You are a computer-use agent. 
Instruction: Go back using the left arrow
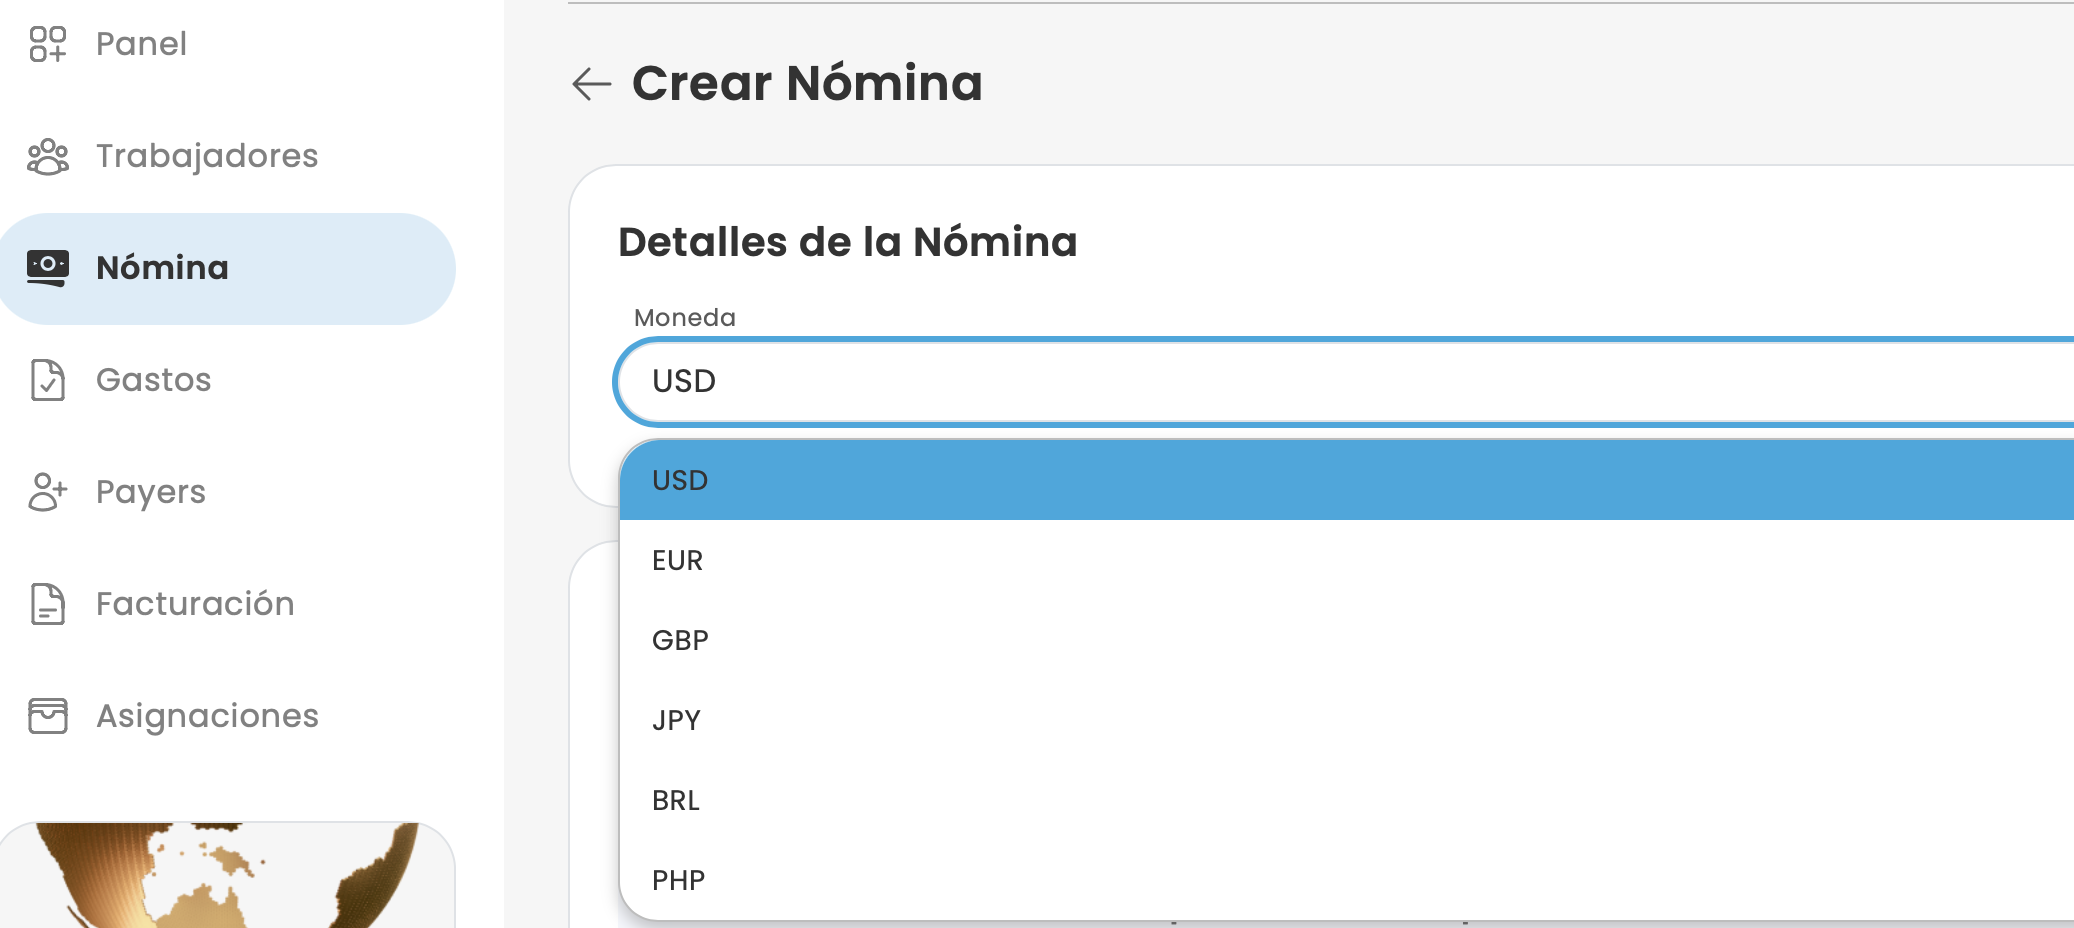pyautogui.click(x=591, y=84)
